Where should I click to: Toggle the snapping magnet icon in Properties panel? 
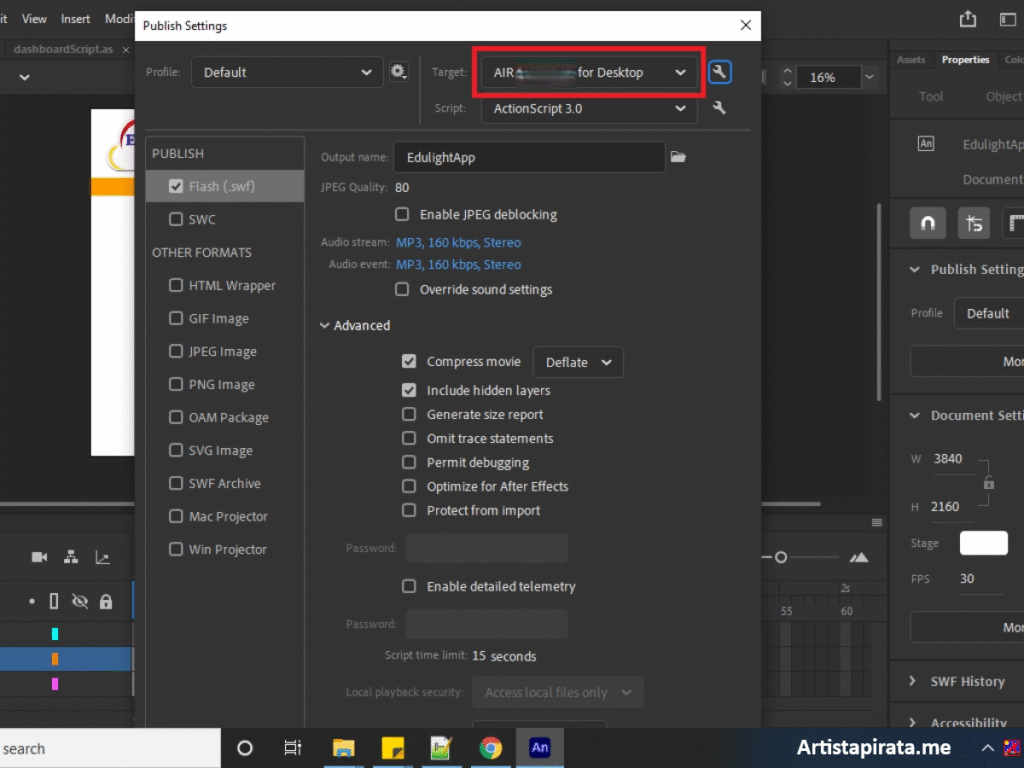tap(926, 223)
